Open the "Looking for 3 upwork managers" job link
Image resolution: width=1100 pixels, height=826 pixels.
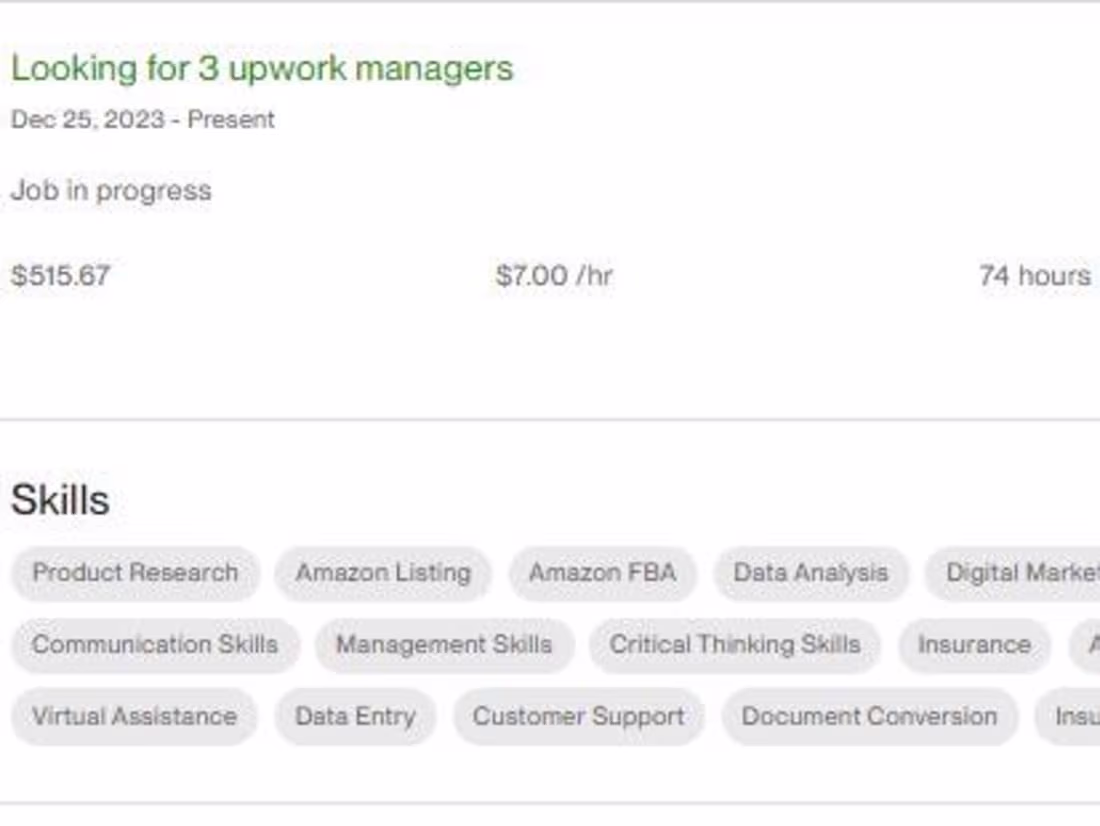point(262,69)
